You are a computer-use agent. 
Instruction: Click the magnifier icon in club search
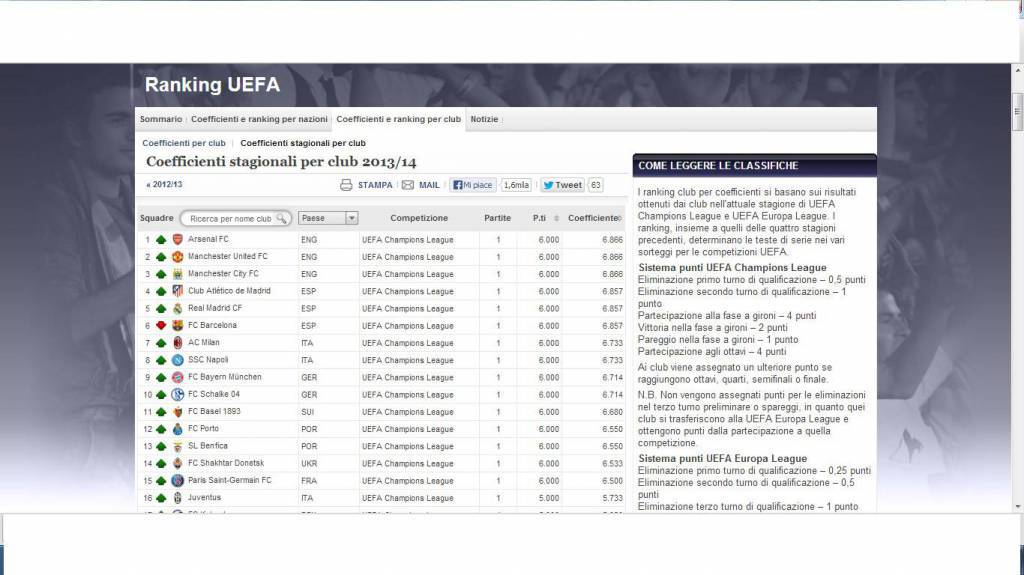click(x=283, y=218)
